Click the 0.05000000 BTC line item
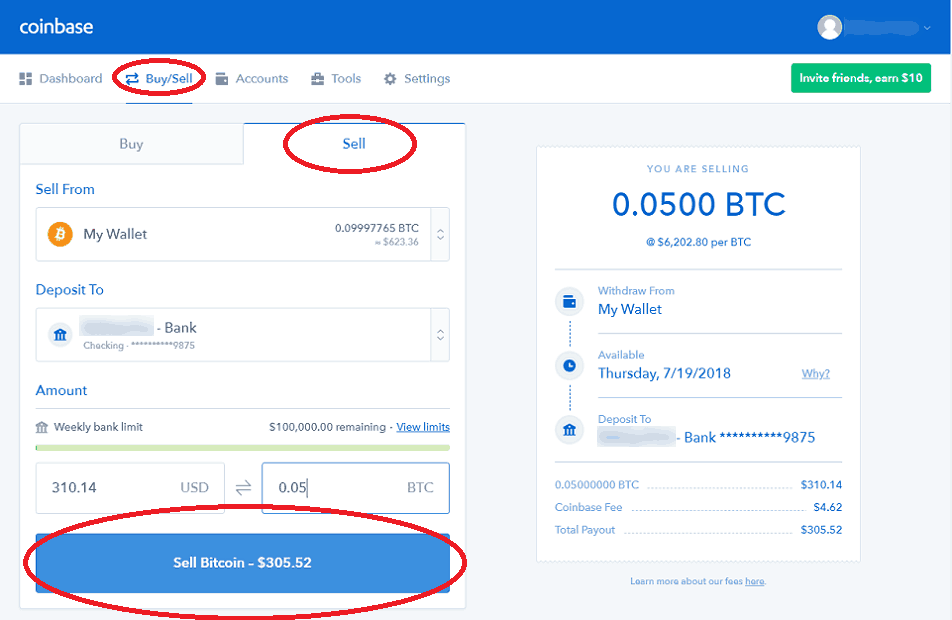Viewport: 952px width, 620px height. coord(597,485)
